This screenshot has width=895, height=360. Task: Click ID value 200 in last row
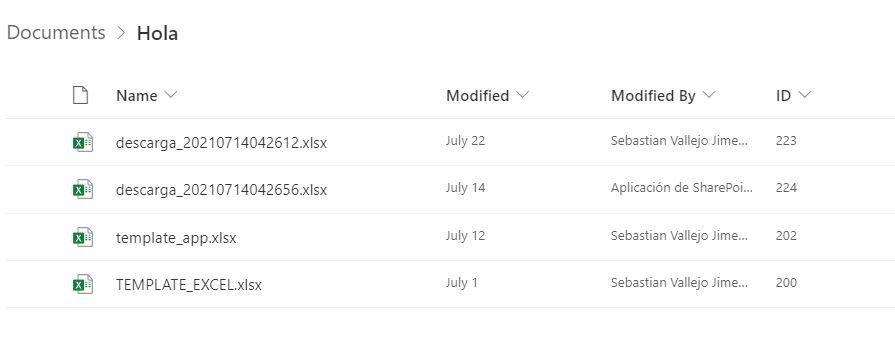pyautogui.click(x=786, y=282)
